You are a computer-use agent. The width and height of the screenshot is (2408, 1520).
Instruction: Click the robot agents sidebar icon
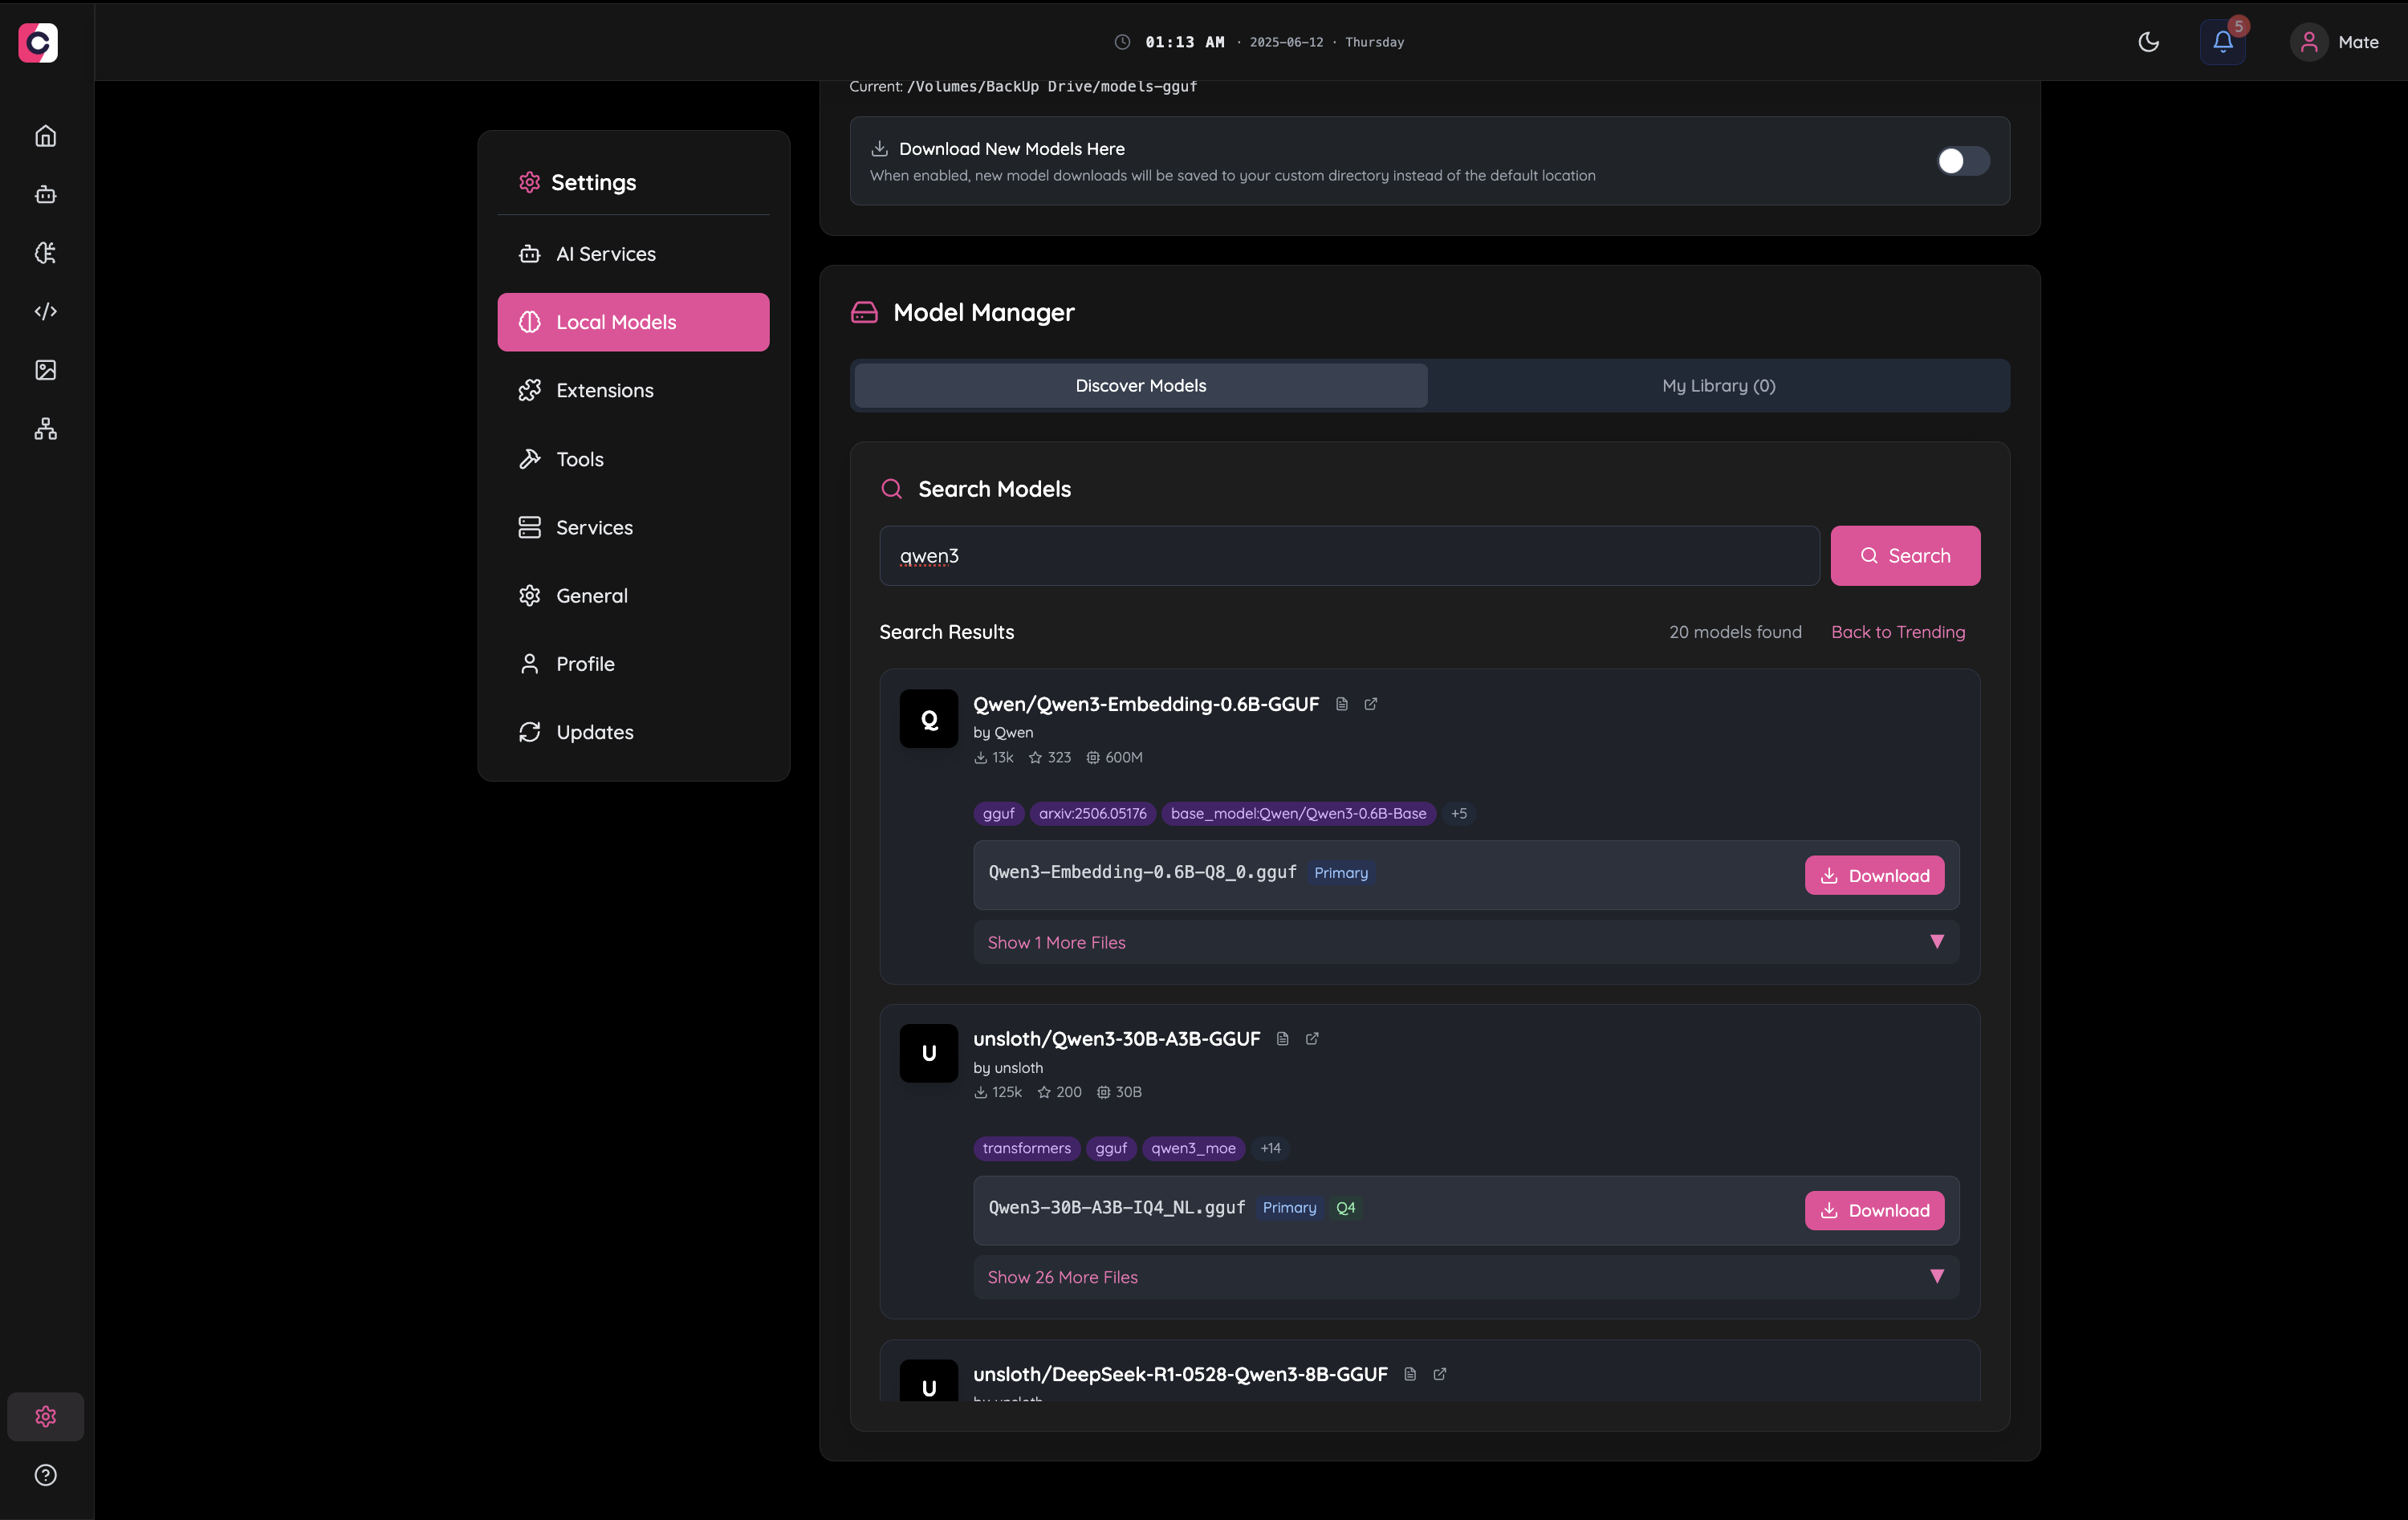(x=45, y=194)
